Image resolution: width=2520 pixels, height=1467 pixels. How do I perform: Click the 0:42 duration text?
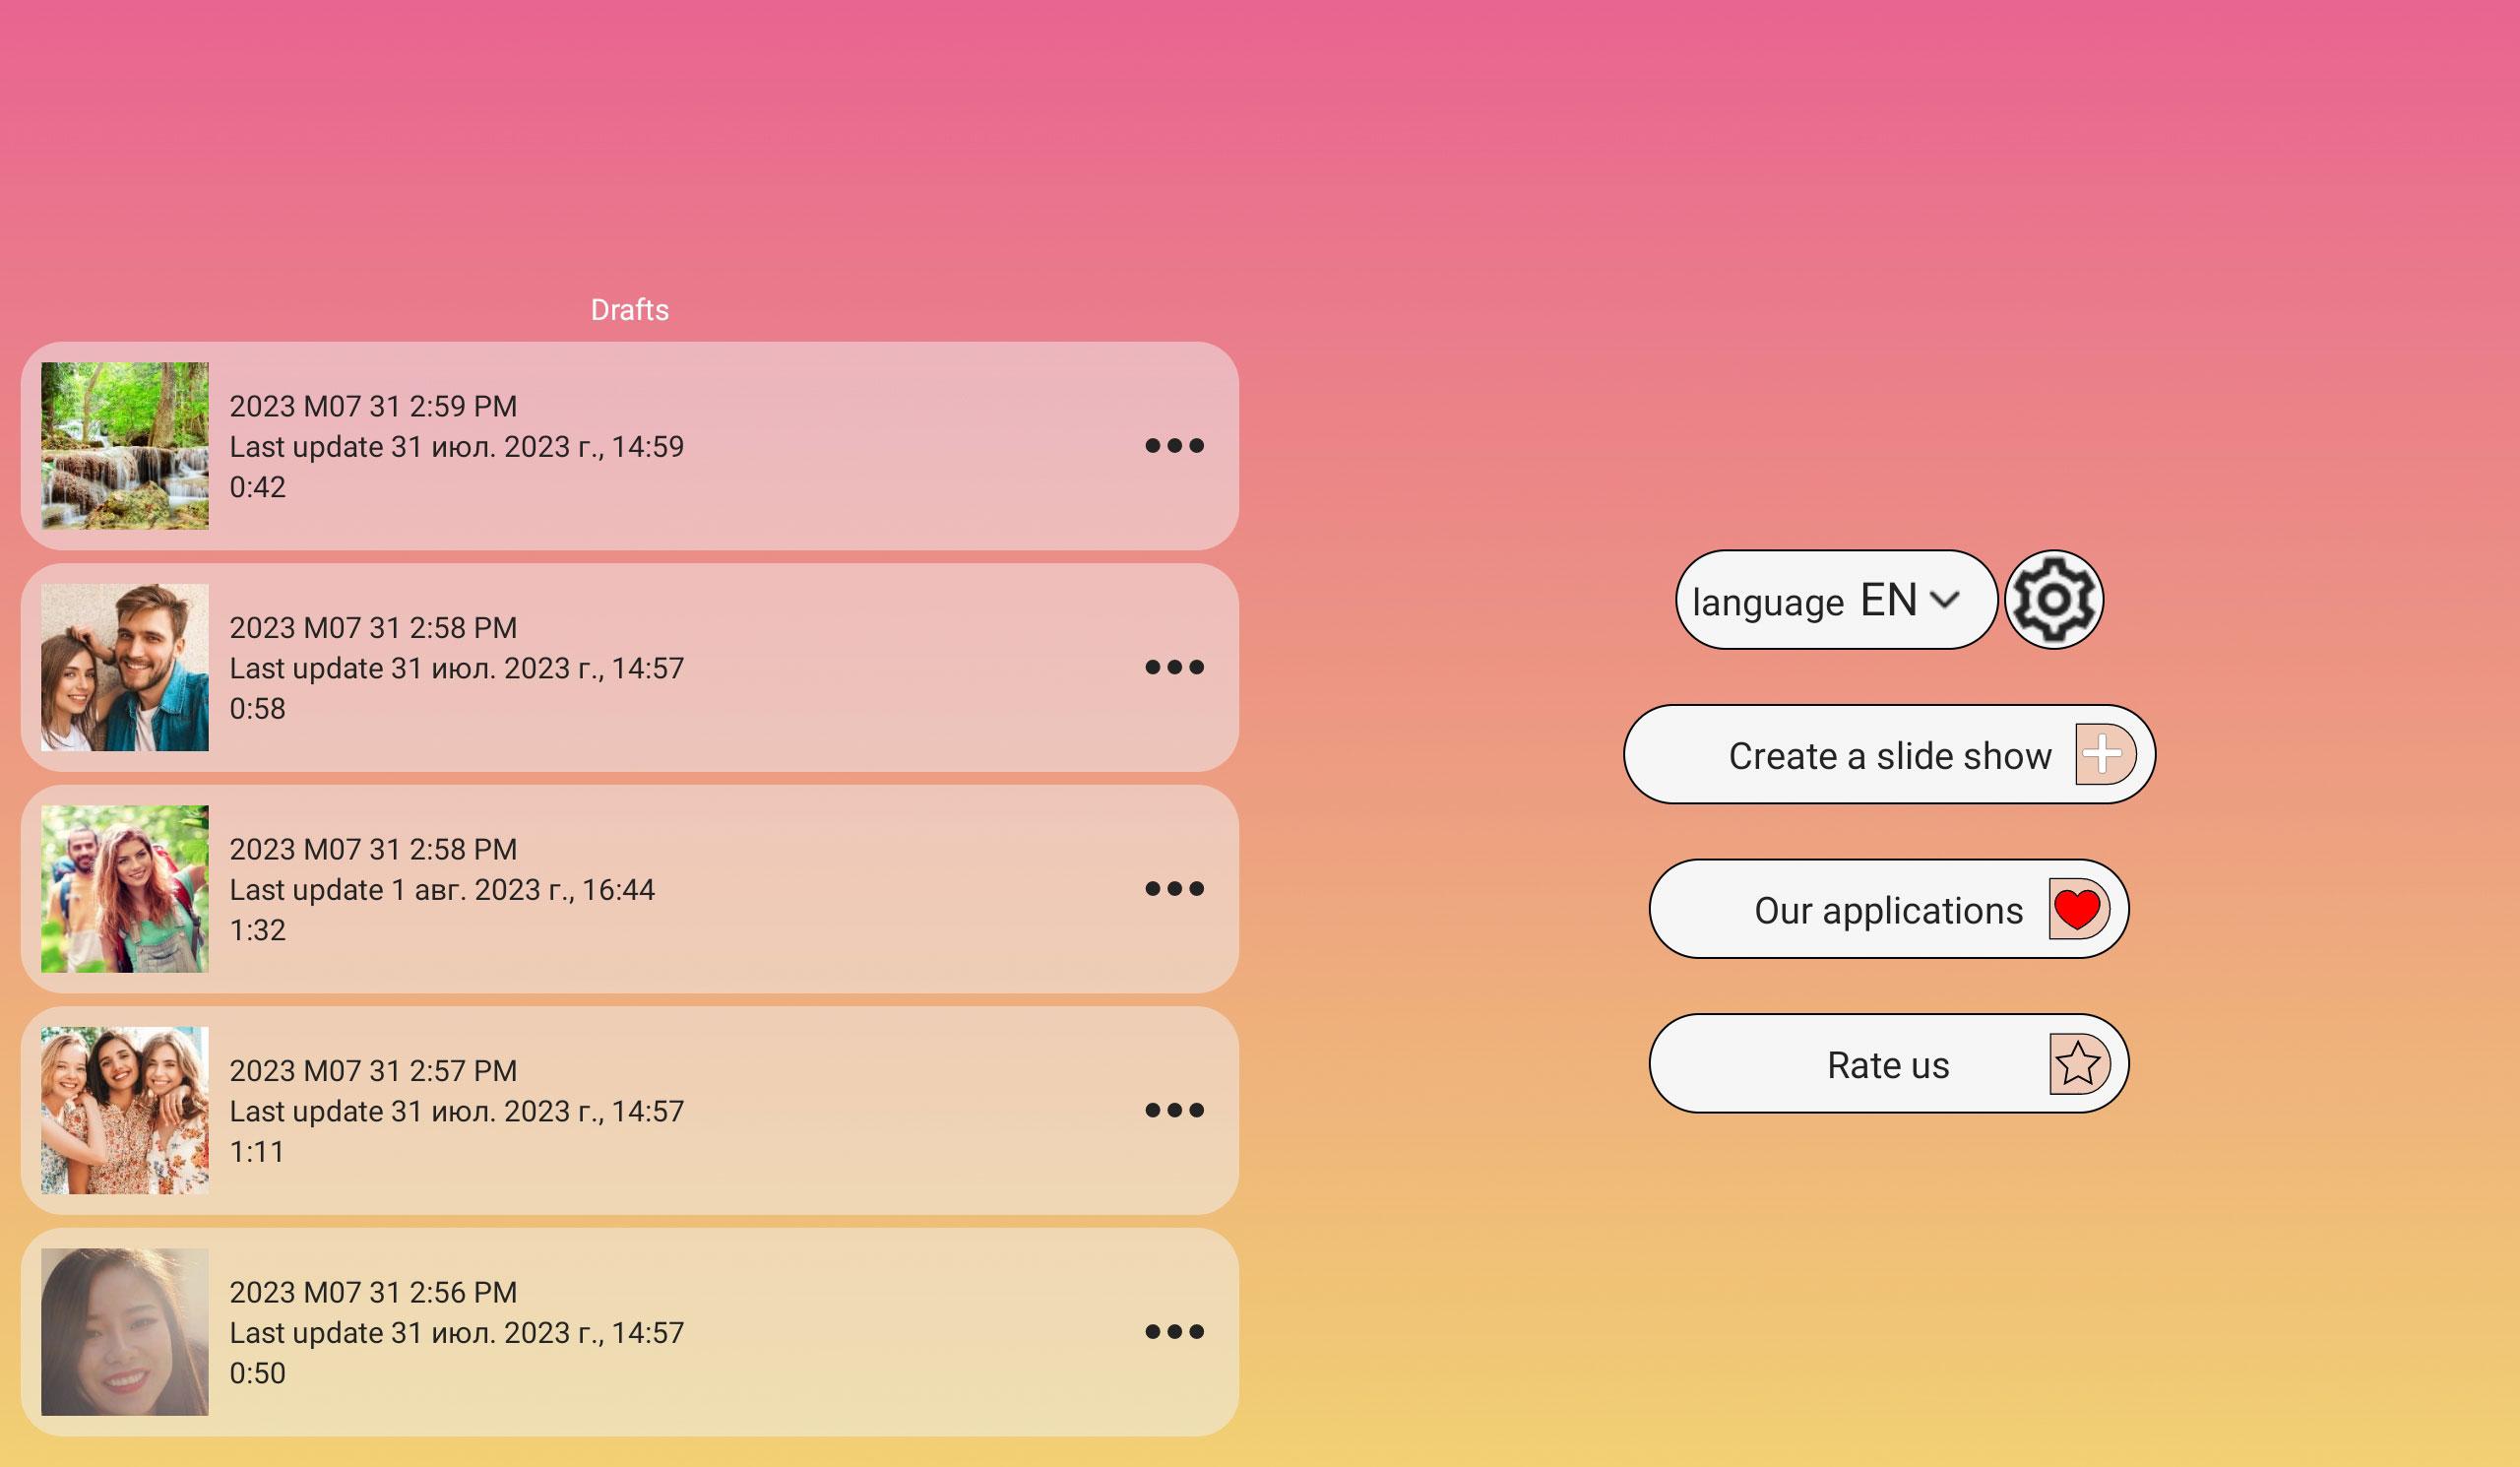pos(257,487)
